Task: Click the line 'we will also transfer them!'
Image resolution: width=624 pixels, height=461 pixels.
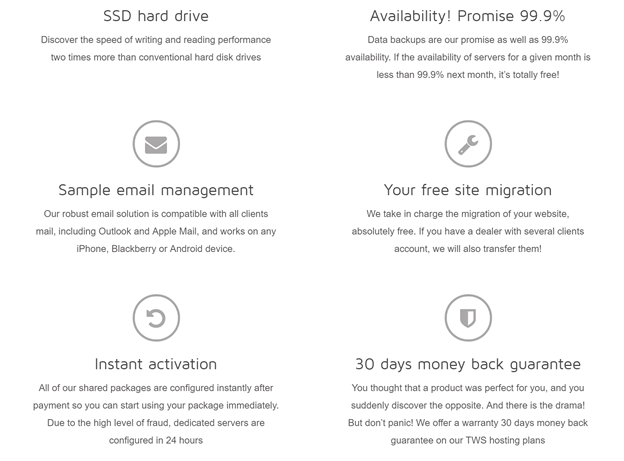Action: tap(487, 249)
